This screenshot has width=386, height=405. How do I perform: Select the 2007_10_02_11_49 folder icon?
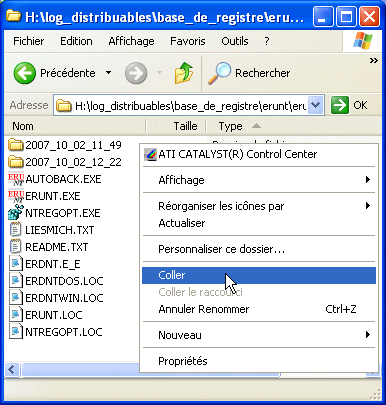(15, 145)
